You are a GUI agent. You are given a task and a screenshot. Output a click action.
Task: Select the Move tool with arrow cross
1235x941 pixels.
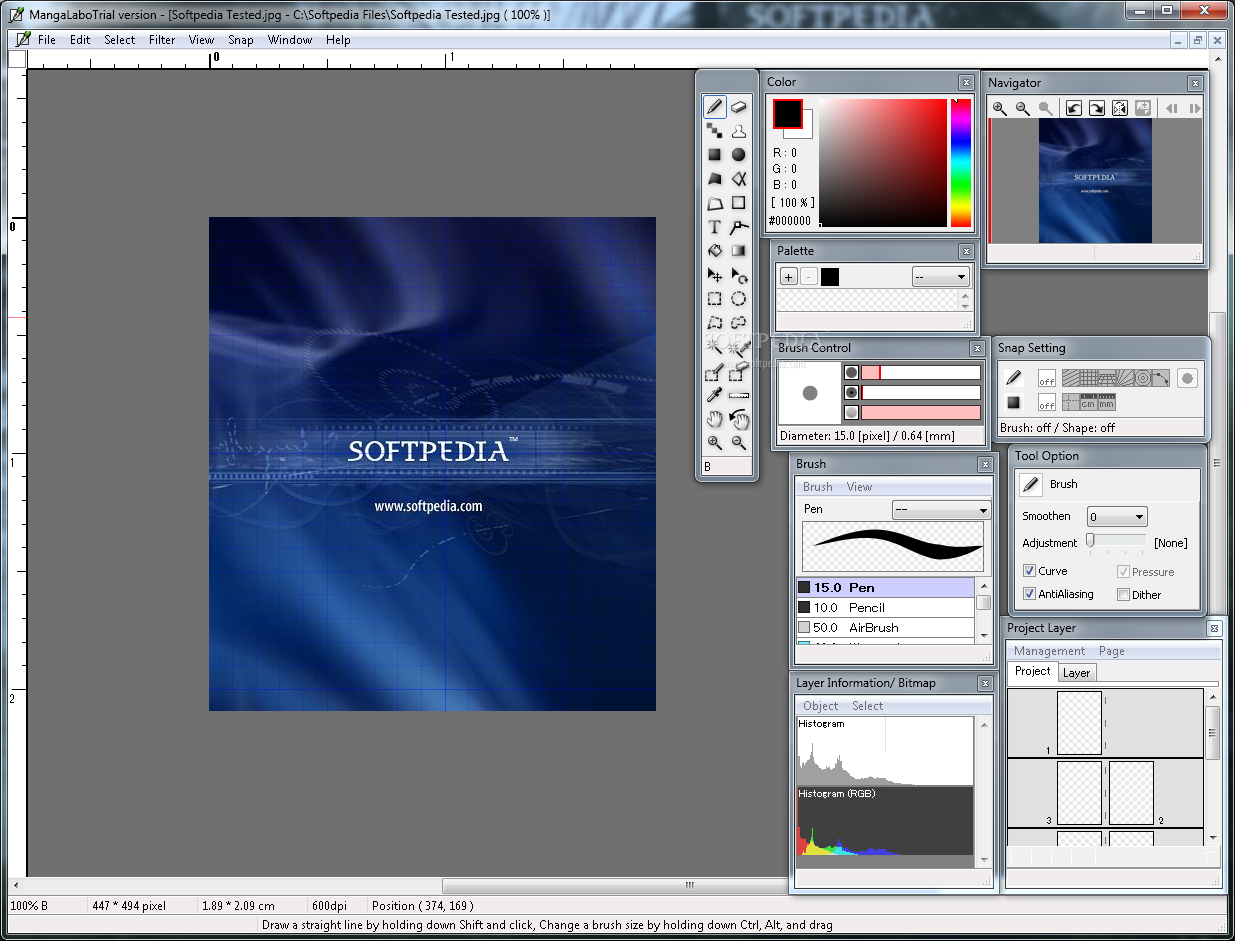click(714, 275)
